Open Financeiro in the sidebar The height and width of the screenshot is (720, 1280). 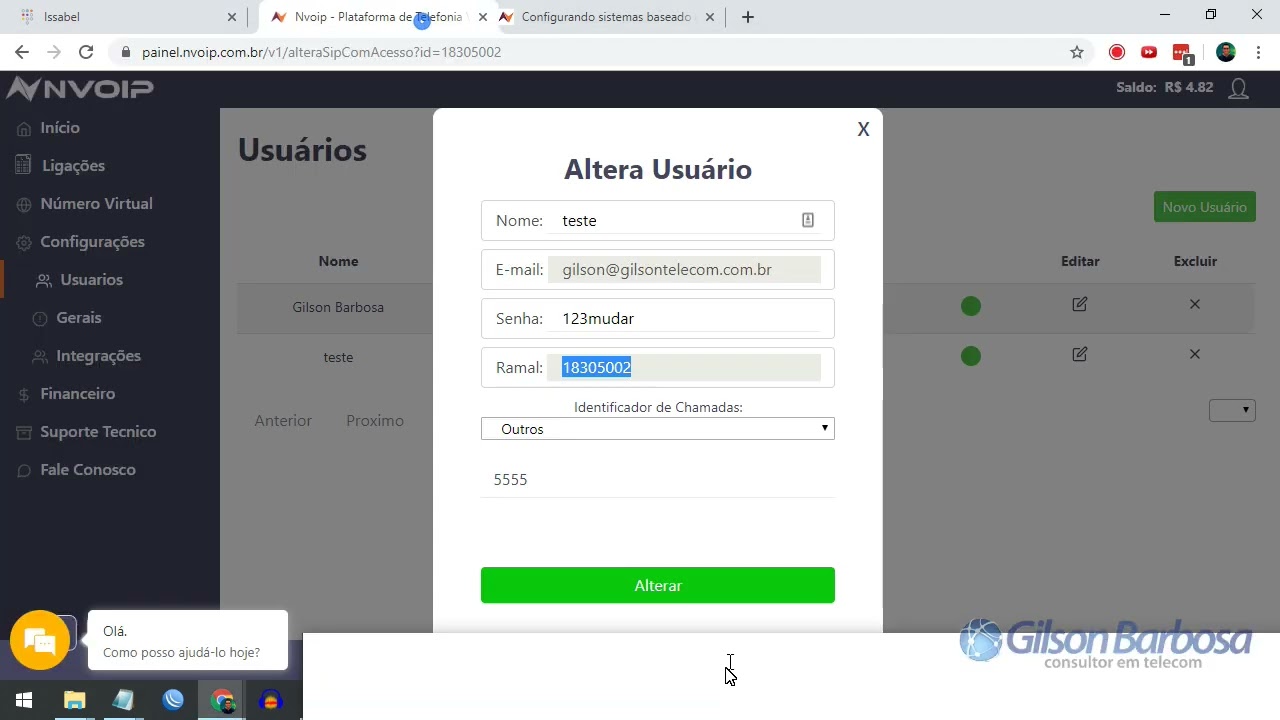[77, 394]
